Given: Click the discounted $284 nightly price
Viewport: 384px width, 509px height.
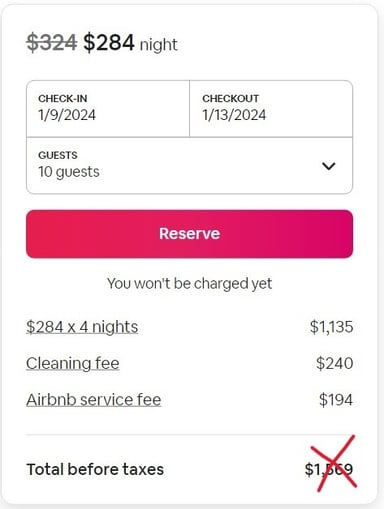Looking at the screenshot, I should (109, 43).
